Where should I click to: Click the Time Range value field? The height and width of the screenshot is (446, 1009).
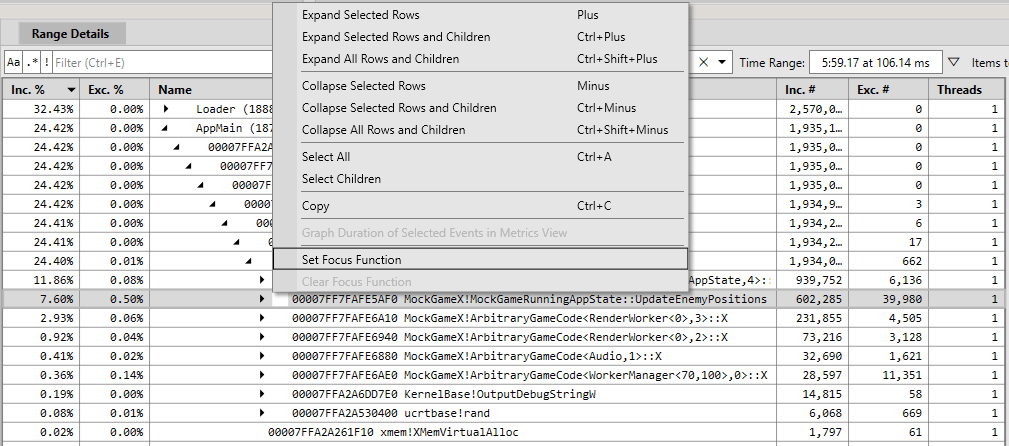pos(875,62)
